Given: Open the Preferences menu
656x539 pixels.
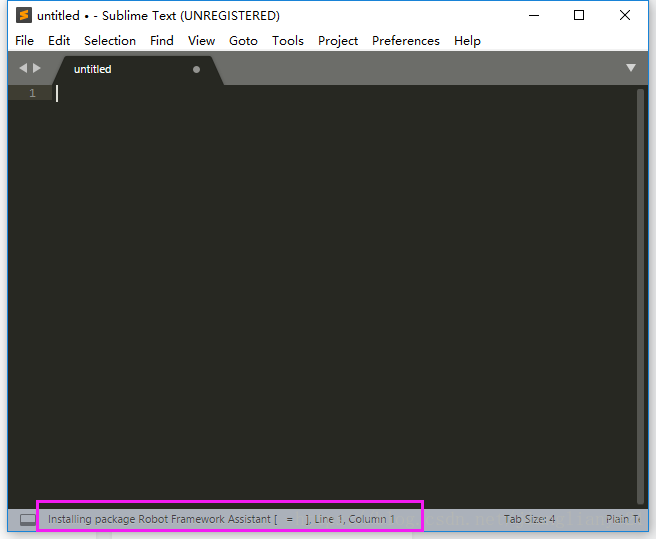Looking at the screenshot, I should [406, 41].
